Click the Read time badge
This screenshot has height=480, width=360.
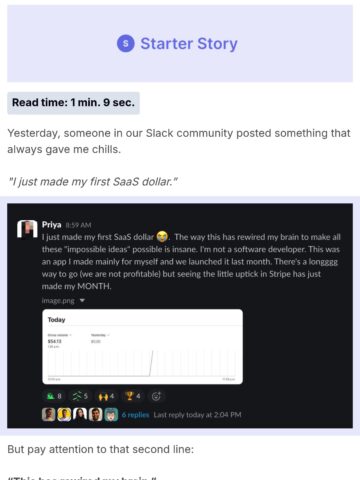point(73,103)
